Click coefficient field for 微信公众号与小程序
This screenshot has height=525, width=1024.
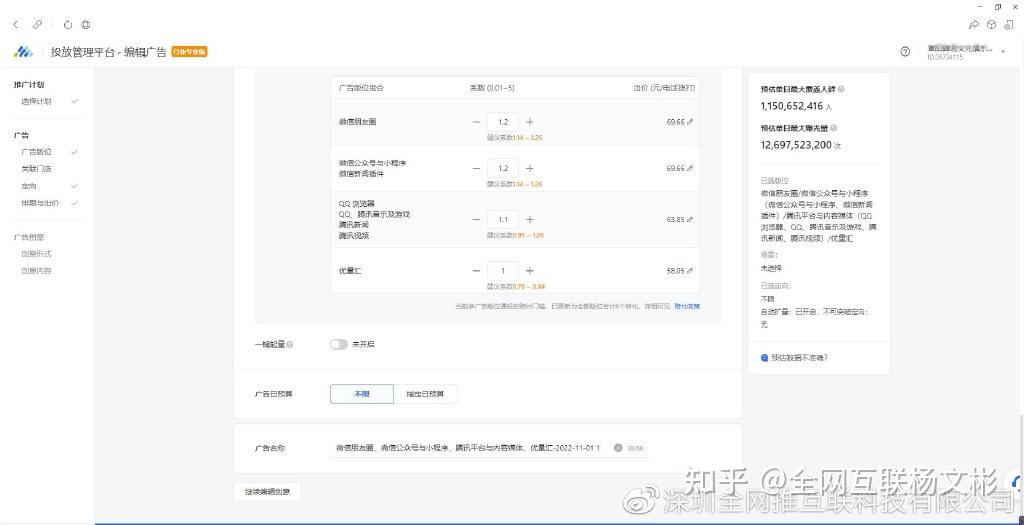(x=503, y=168)
